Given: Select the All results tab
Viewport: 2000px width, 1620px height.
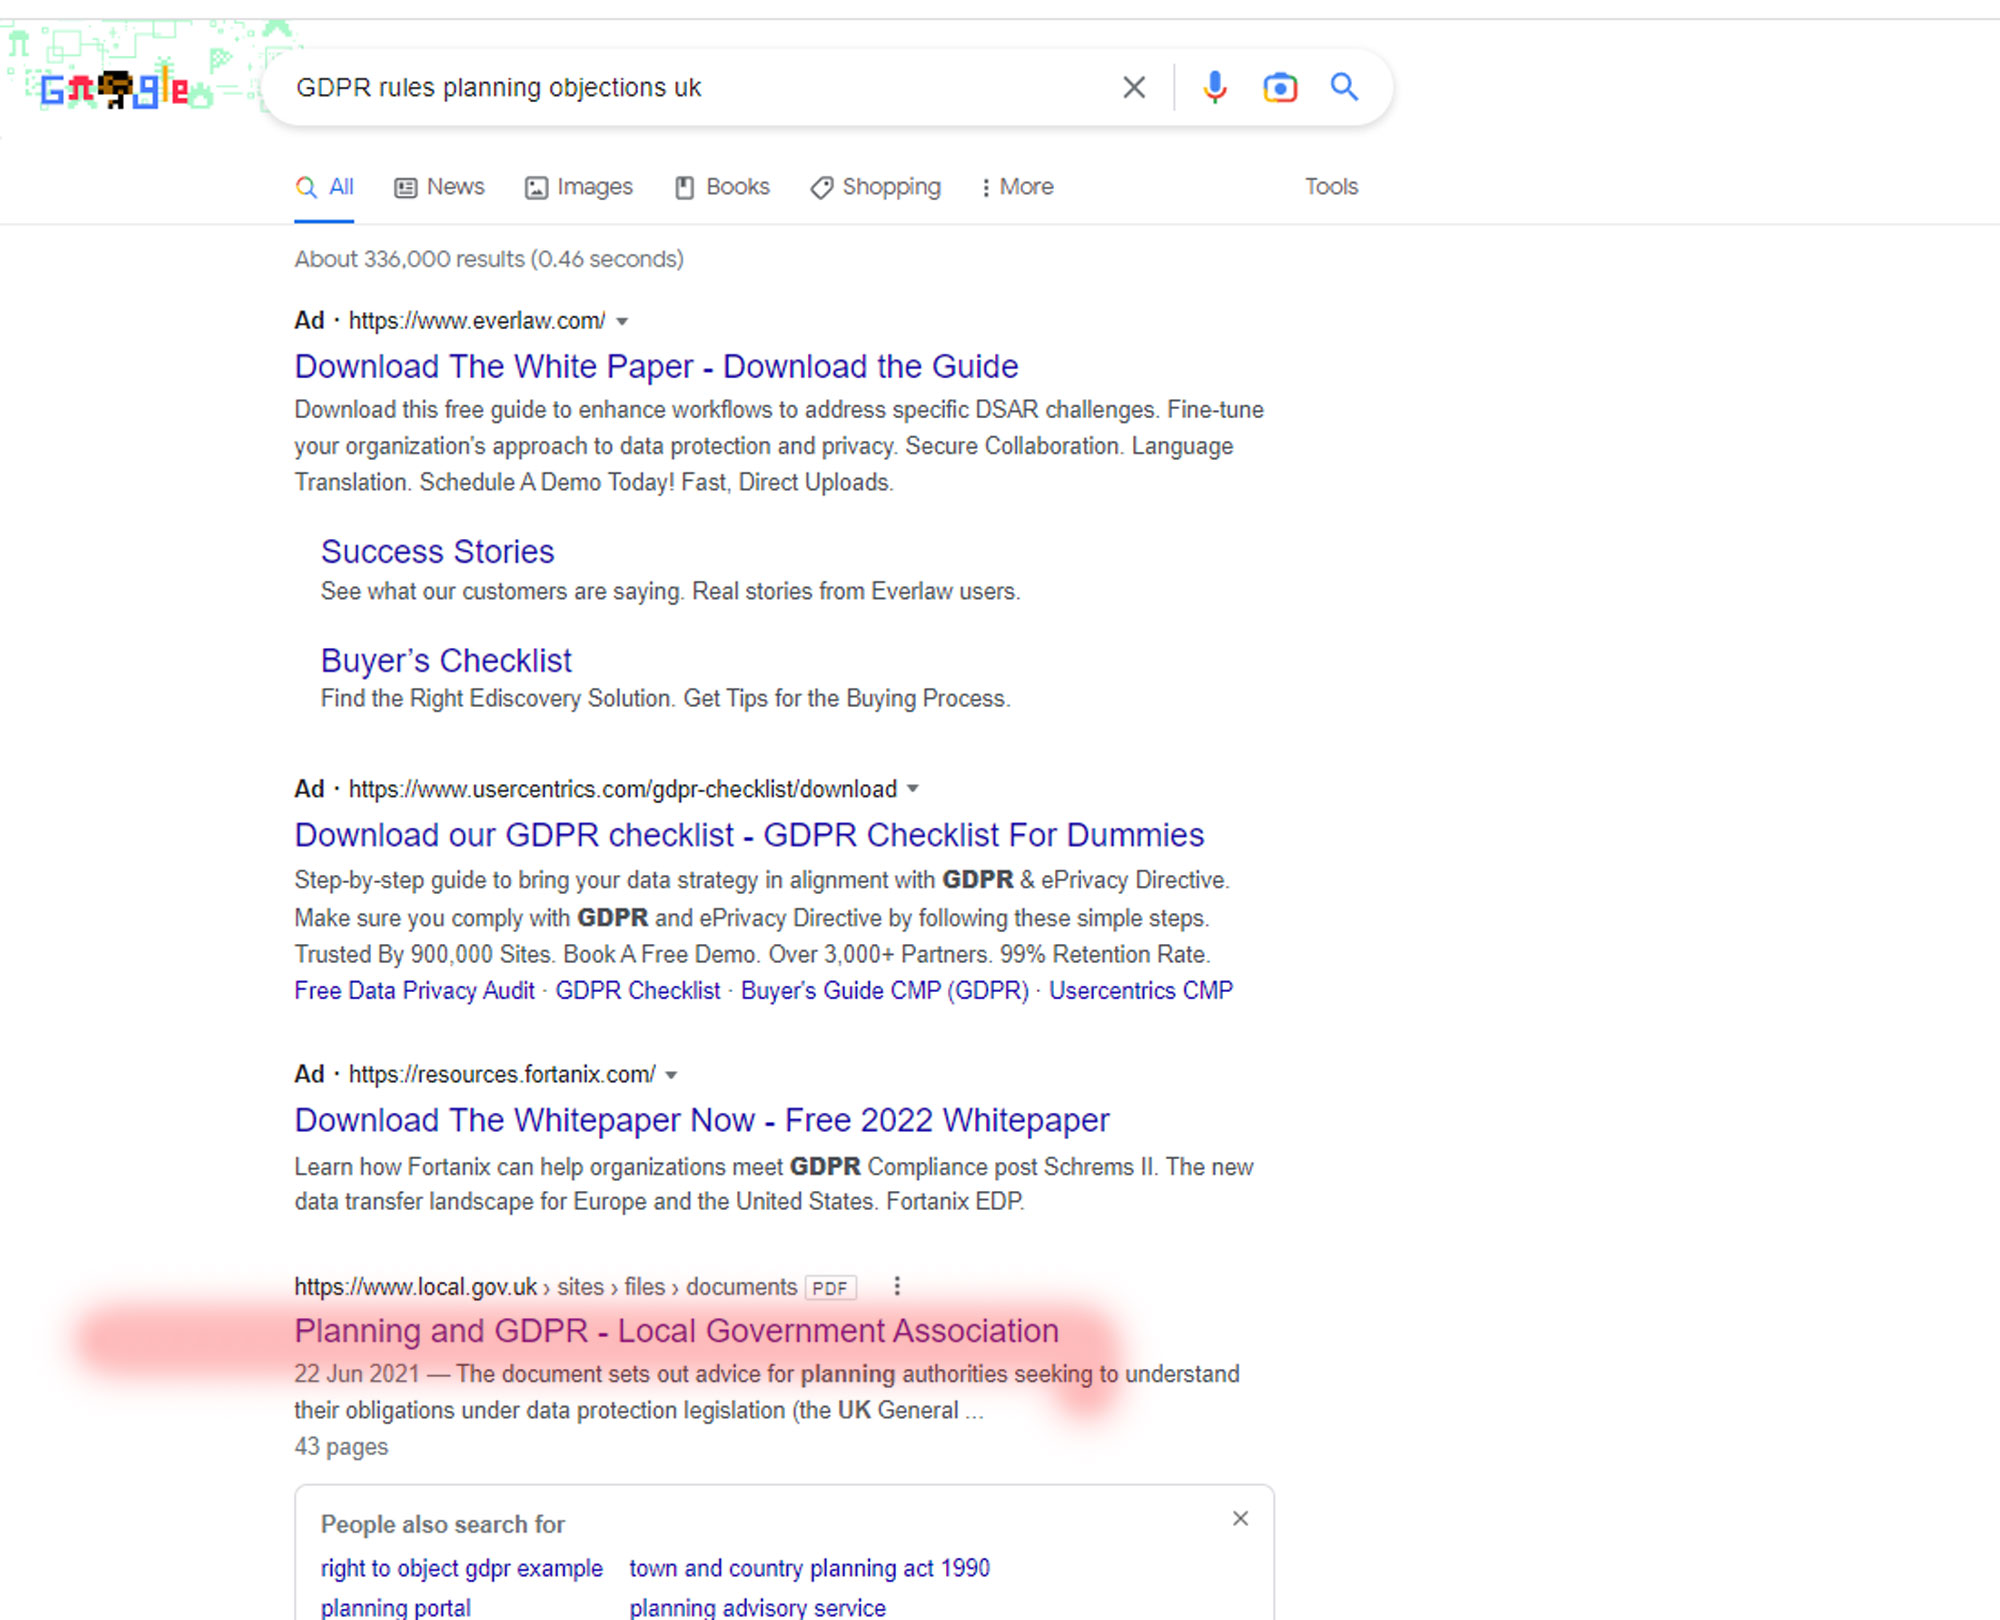Looking at the screenshot, I should coord(324,187).
